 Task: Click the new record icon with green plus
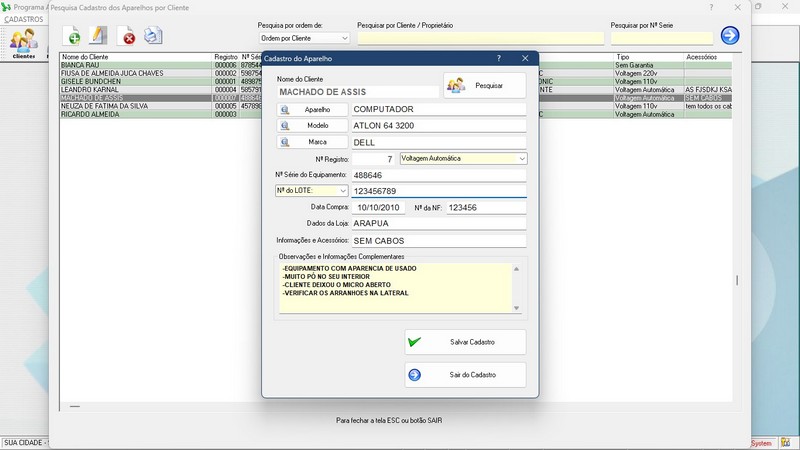click(73, 37)
